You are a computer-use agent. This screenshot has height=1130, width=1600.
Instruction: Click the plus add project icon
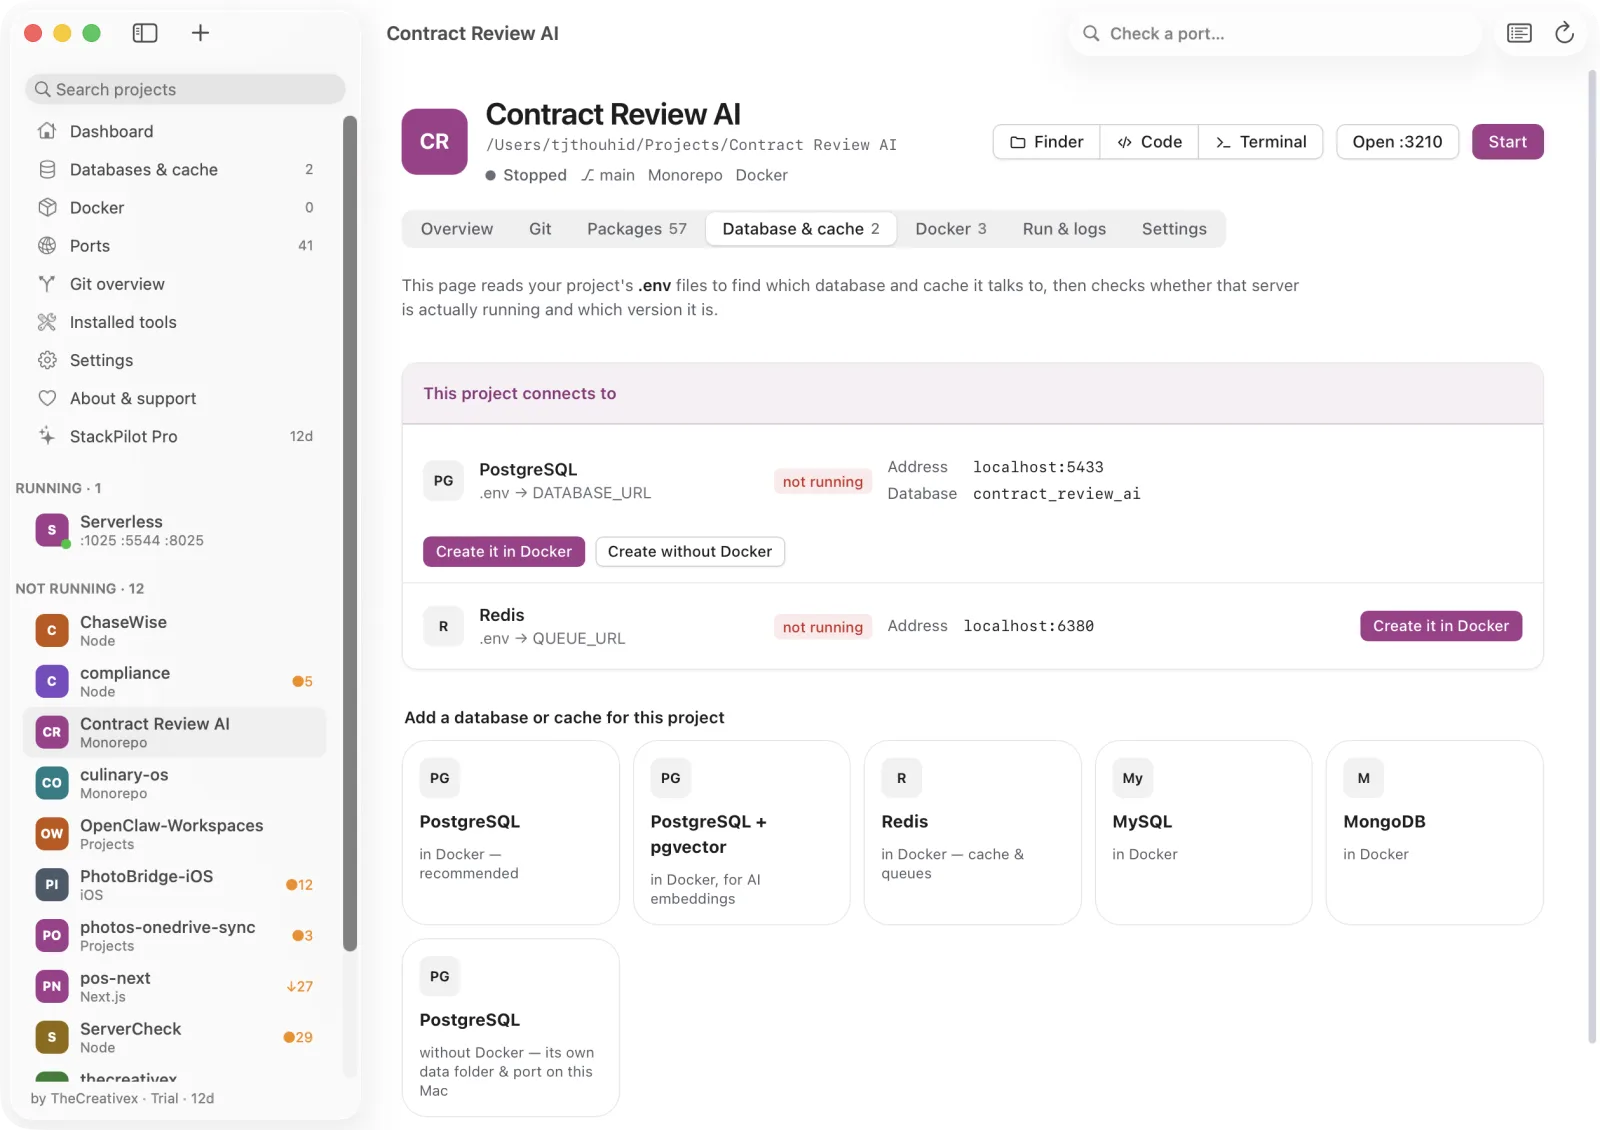click(200, 33)
